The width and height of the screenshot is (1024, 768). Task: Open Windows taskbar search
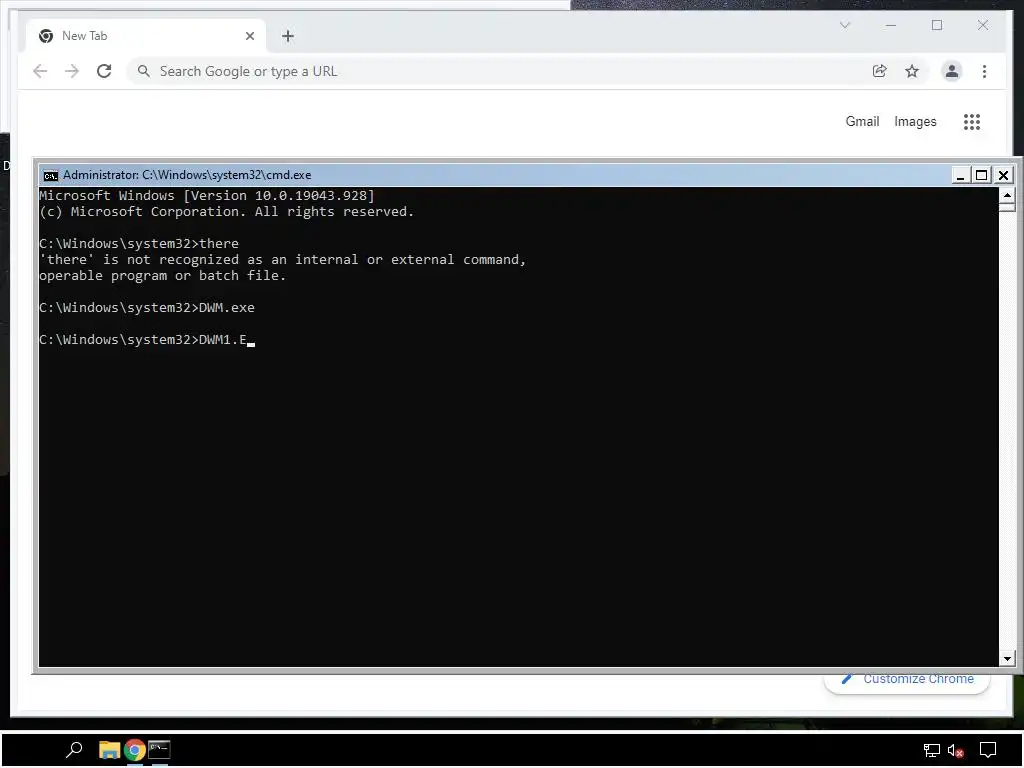pos(74,750)
